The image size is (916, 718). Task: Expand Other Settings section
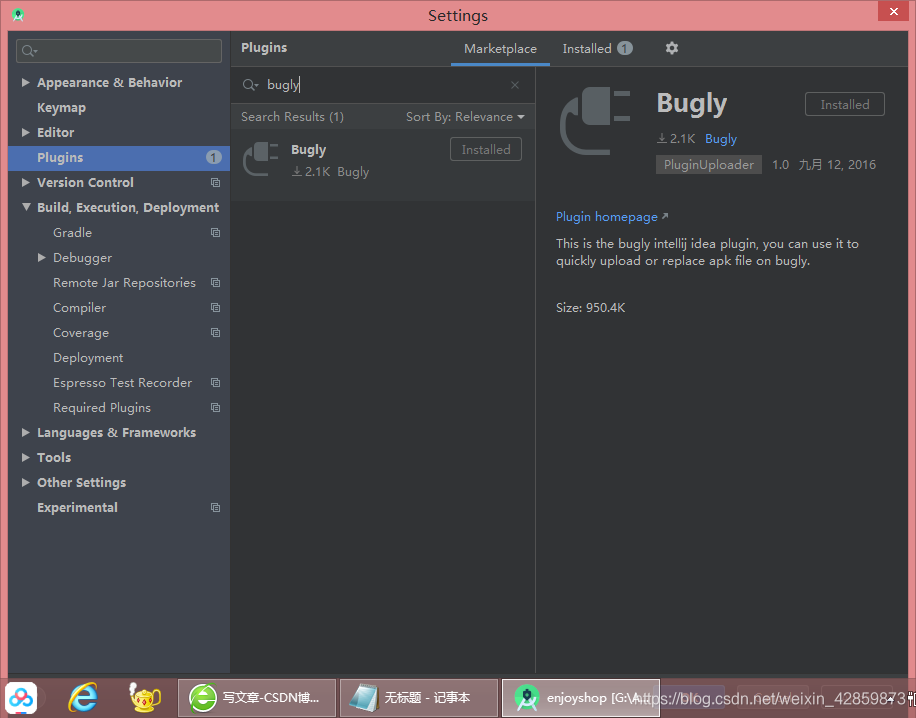point(26,483)
